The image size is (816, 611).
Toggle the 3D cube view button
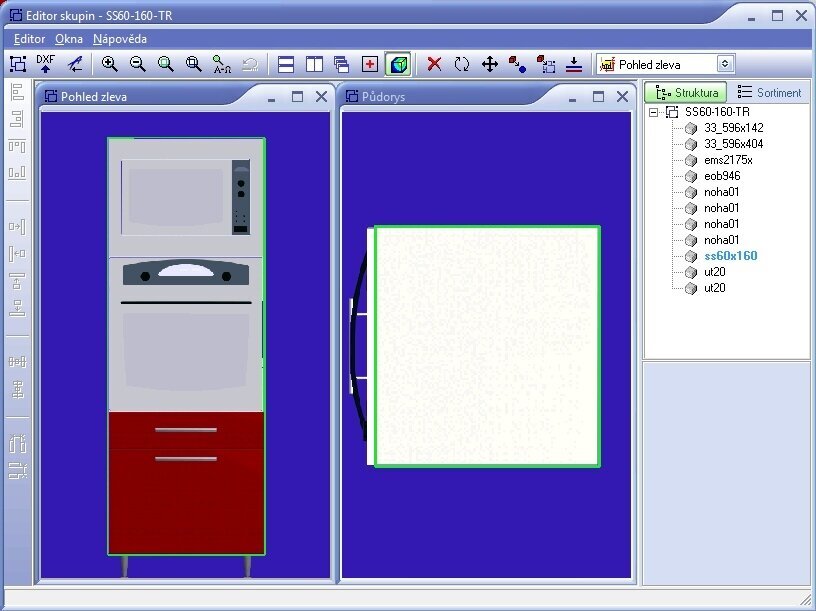398,64
